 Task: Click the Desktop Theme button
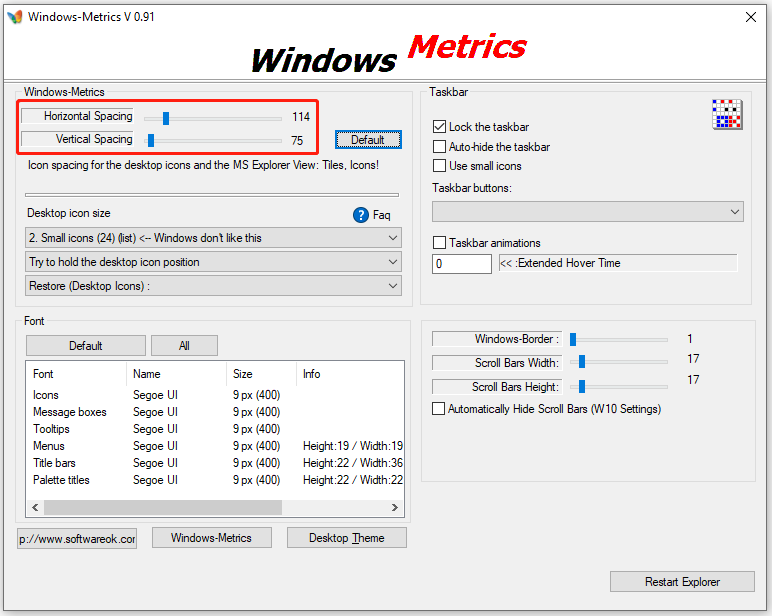pyautogui.click(x=346, y=538)
